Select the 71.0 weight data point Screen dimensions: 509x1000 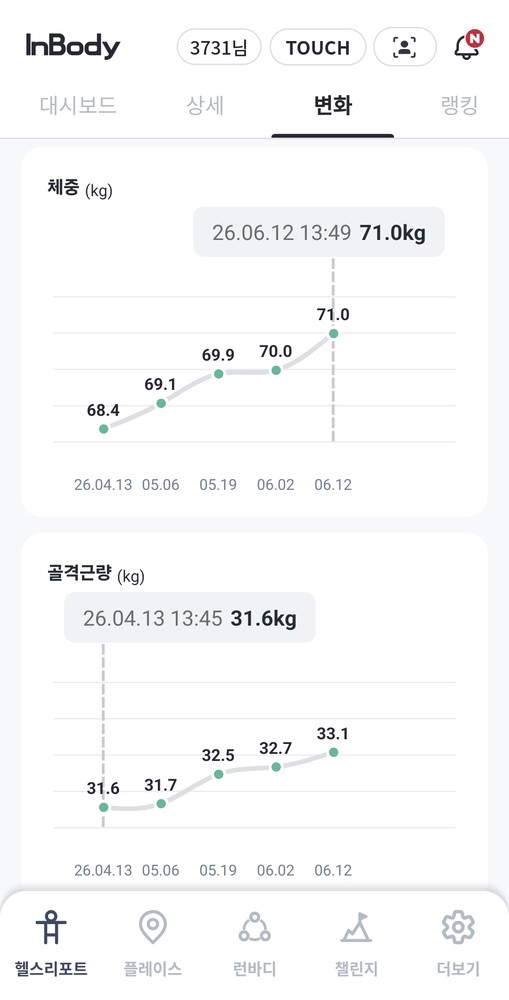[x=333, y=334]
